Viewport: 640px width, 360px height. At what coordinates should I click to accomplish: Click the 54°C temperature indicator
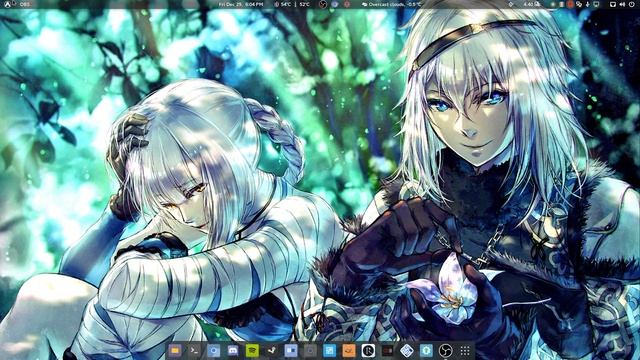(x=283, y=4)
